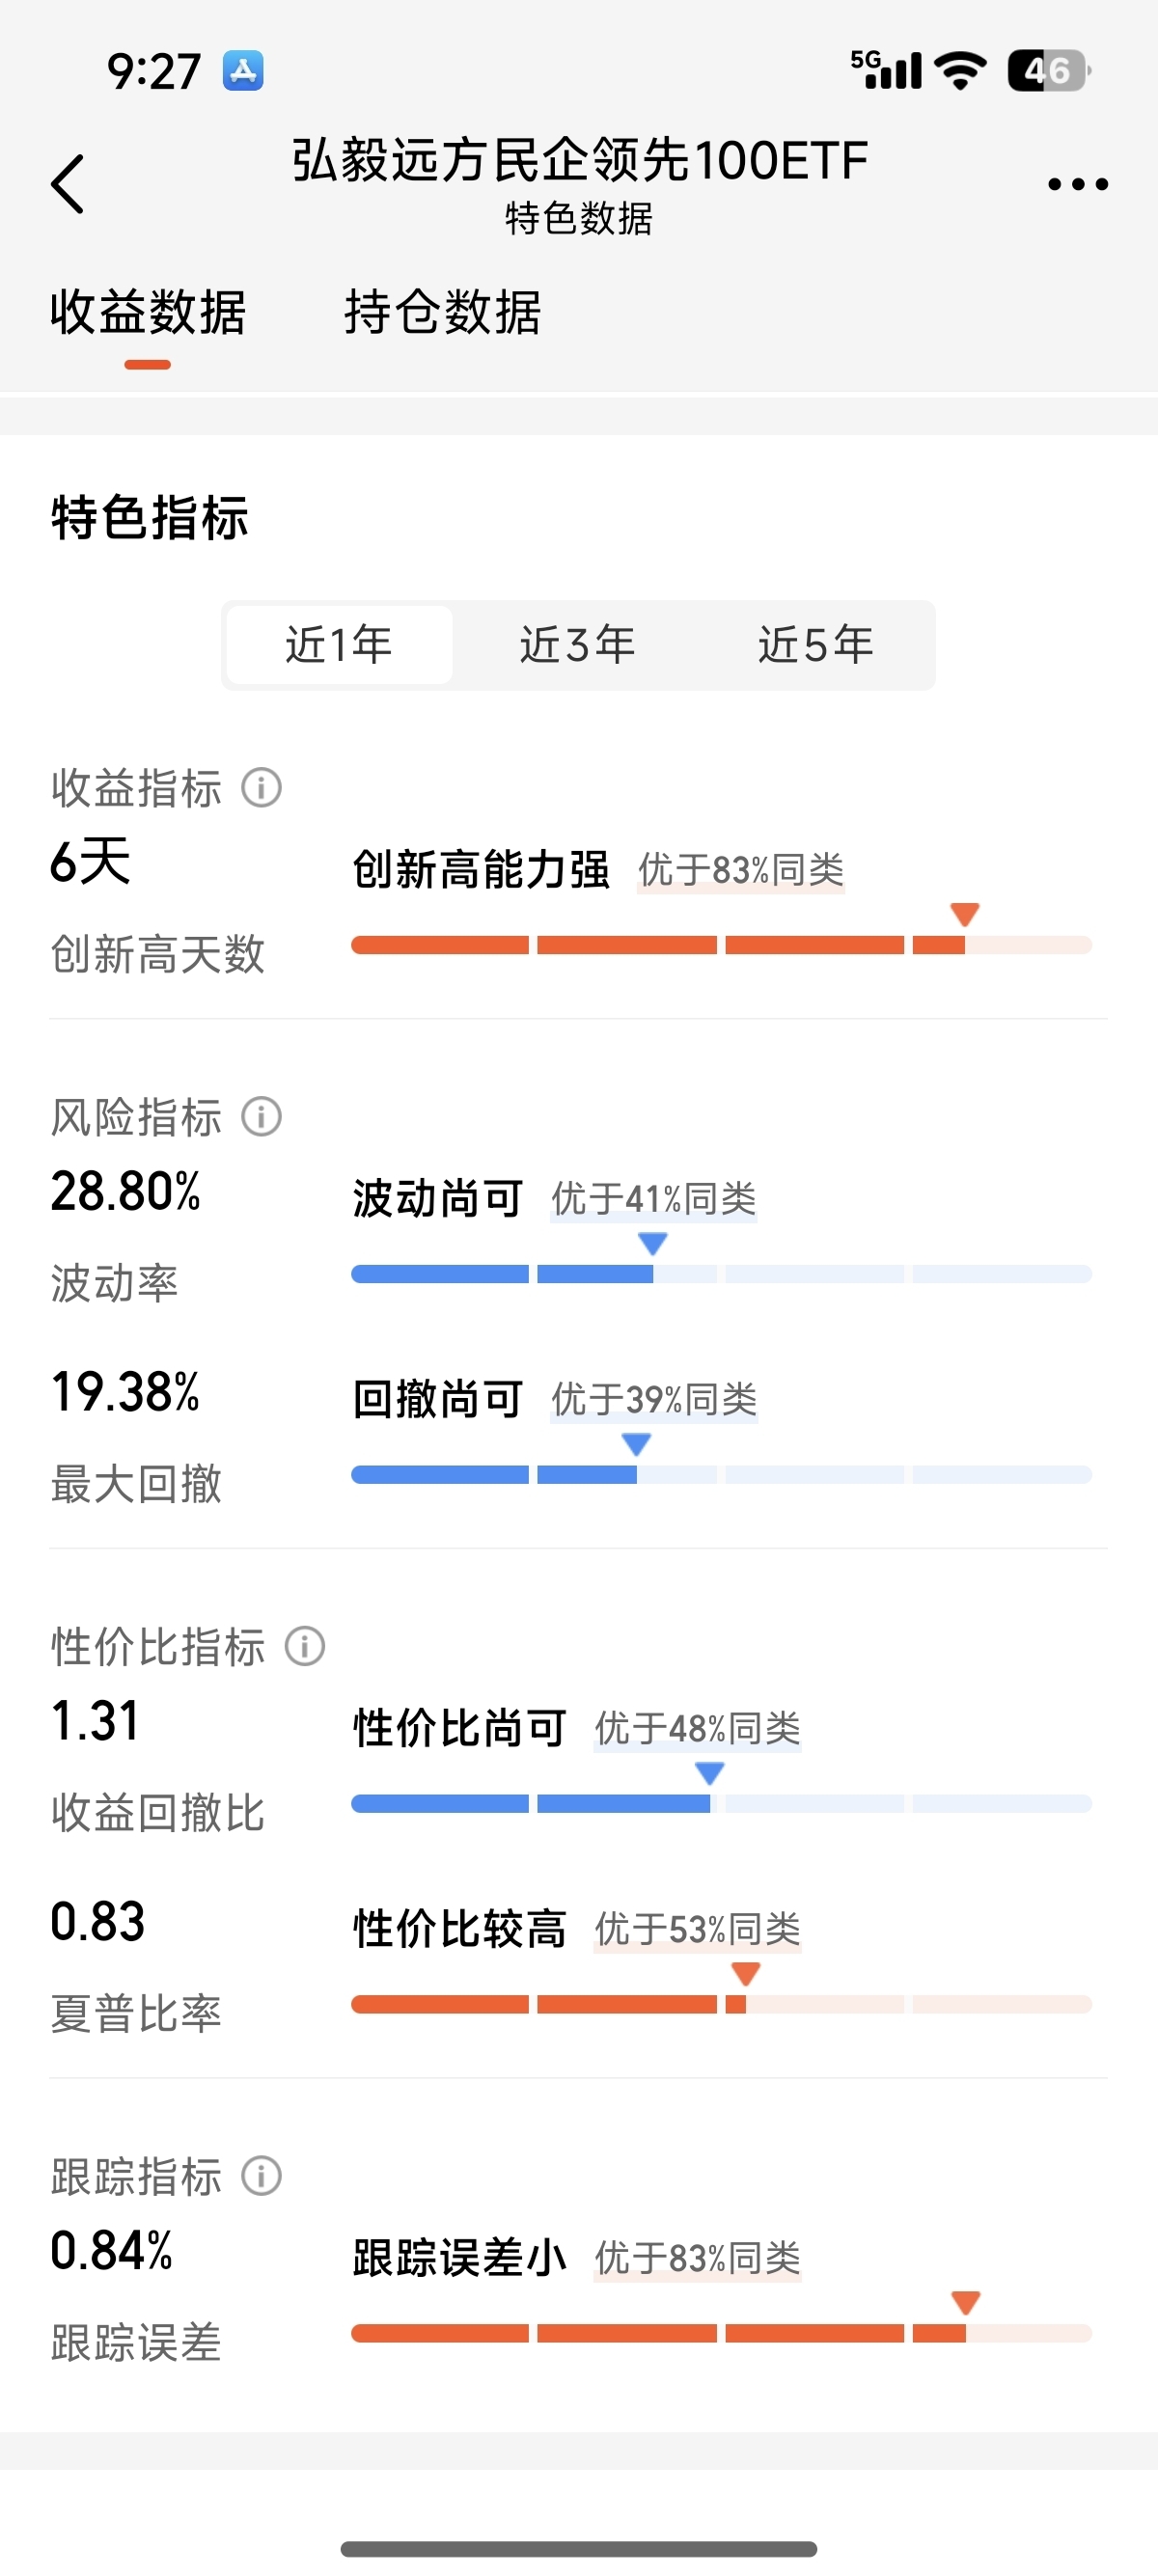Tap info icon beside 风险指标
Viewport: 1158px width, 2576px height.
pos(261,1116)
